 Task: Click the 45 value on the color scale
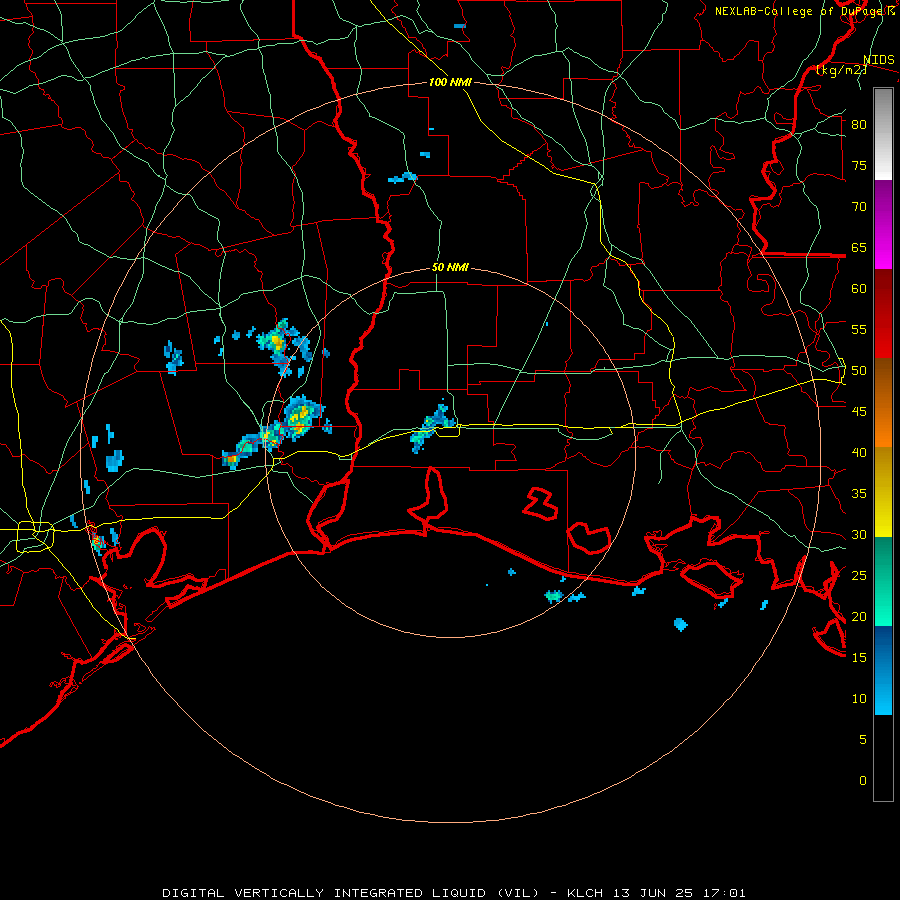[859, 412]
